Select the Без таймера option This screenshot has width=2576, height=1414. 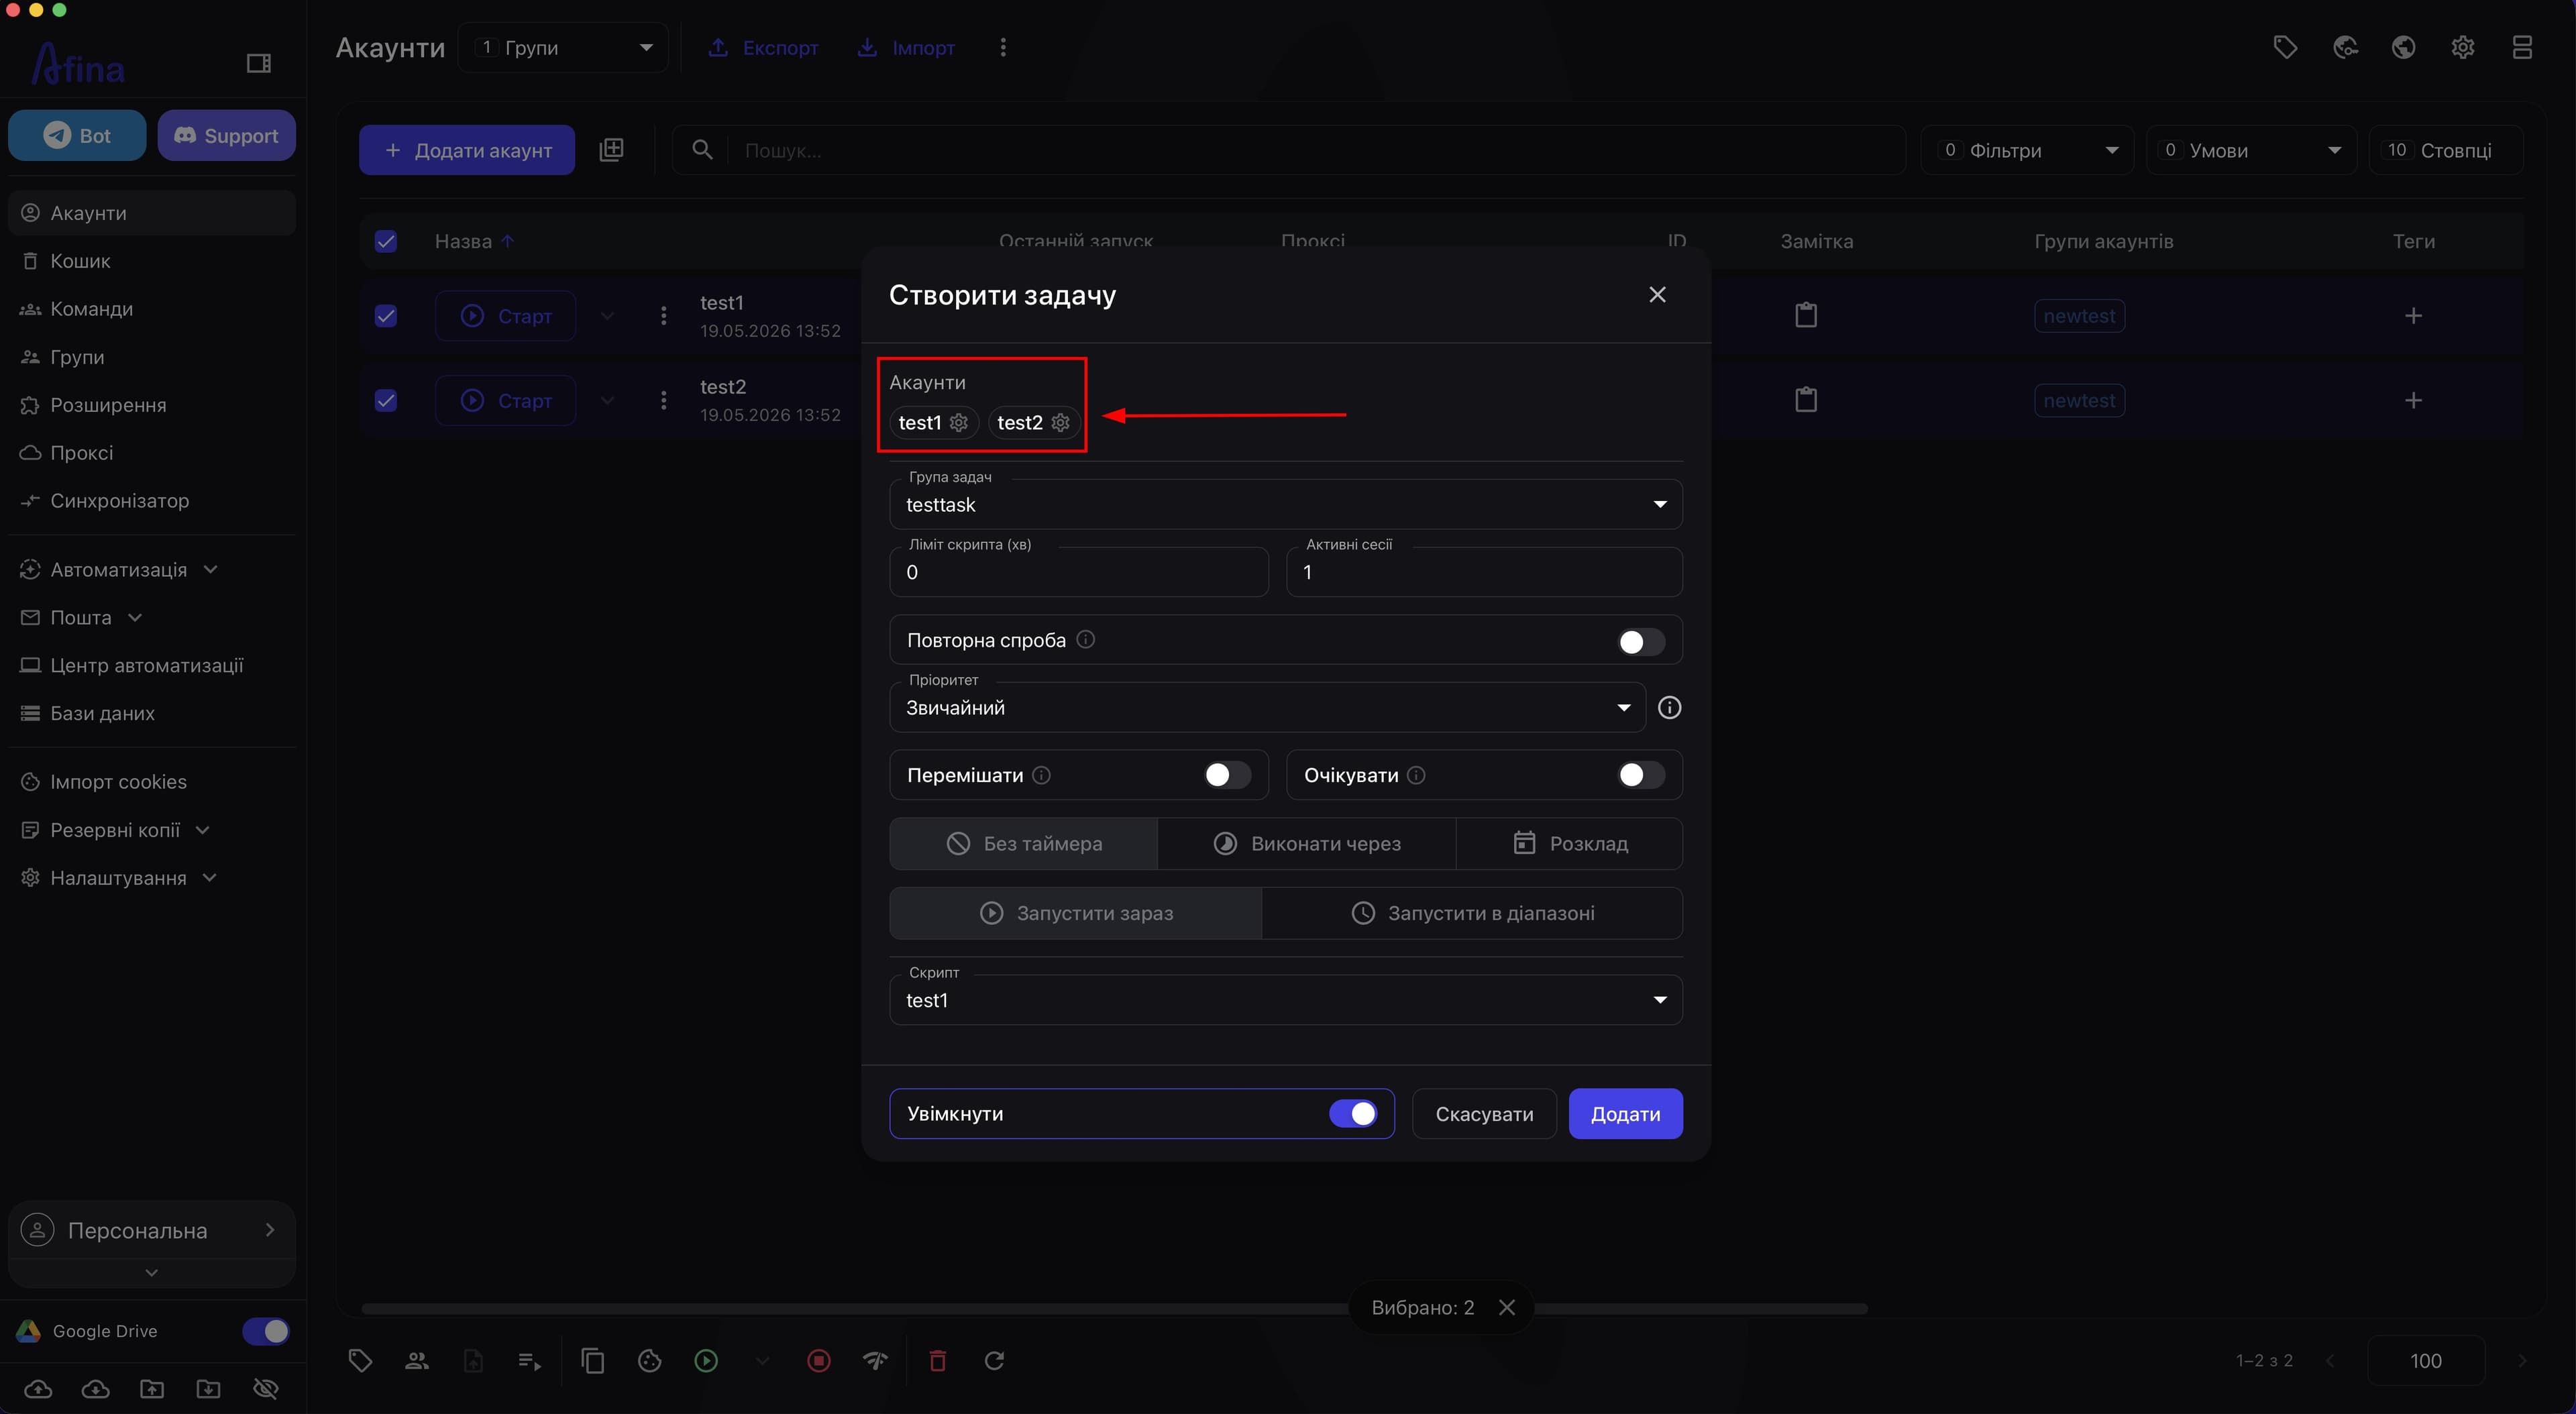[1024, 844]
